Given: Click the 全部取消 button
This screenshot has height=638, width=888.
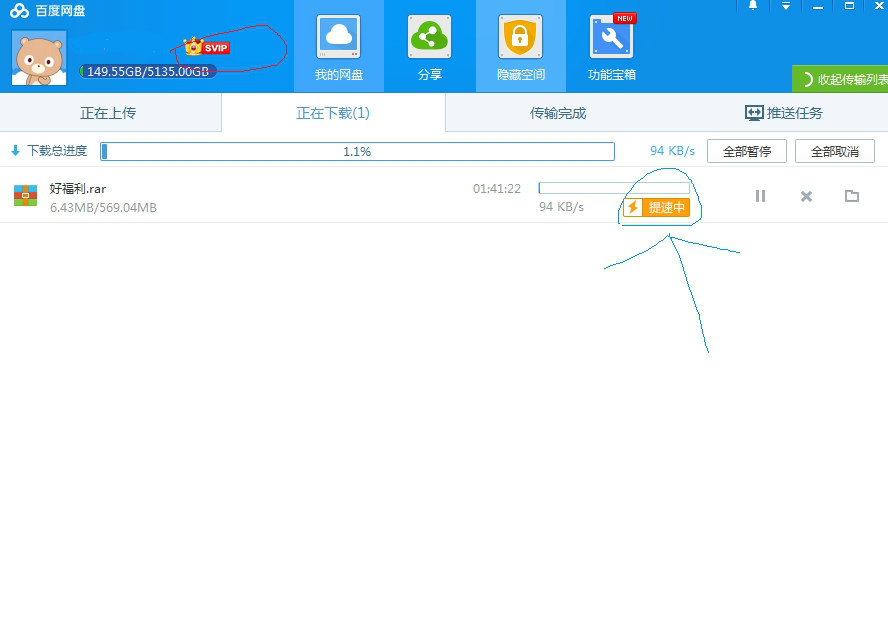Looking at the screenshot, I should 835,151.
